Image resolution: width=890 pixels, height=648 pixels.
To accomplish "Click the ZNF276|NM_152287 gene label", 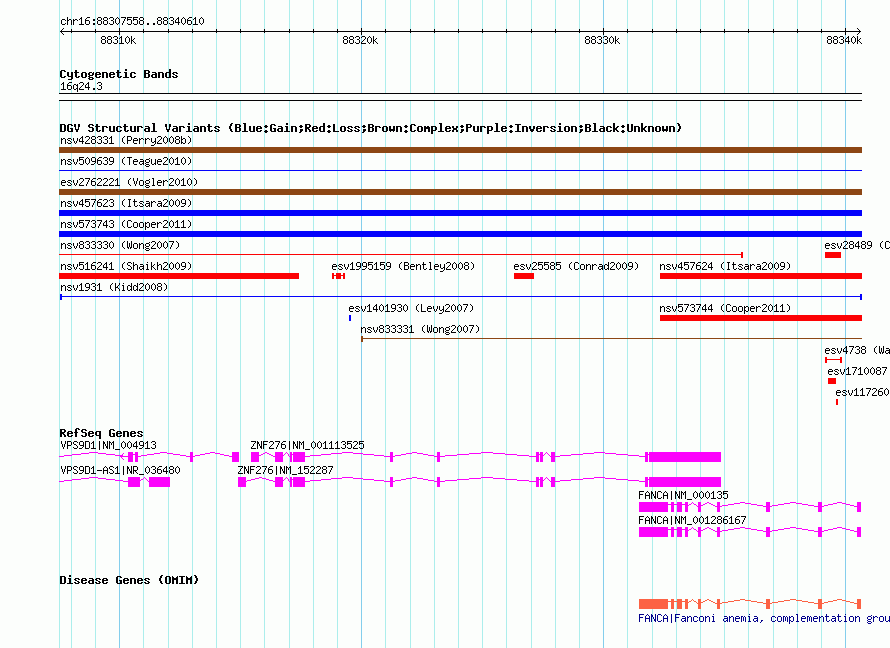I will point(286,470).
